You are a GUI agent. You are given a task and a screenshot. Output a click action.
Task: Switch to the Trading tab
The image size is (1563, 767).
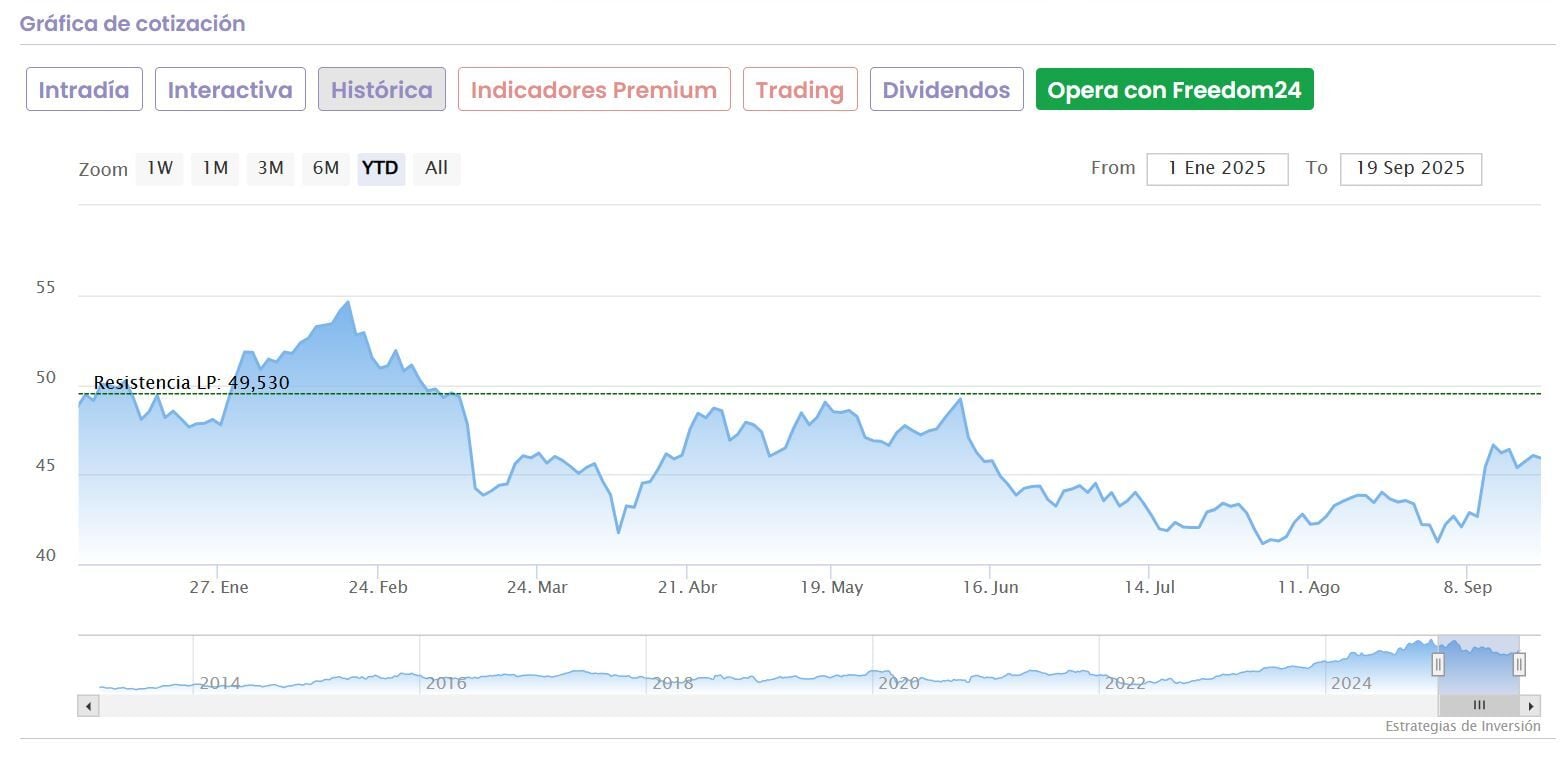click(x=800, y=90)
